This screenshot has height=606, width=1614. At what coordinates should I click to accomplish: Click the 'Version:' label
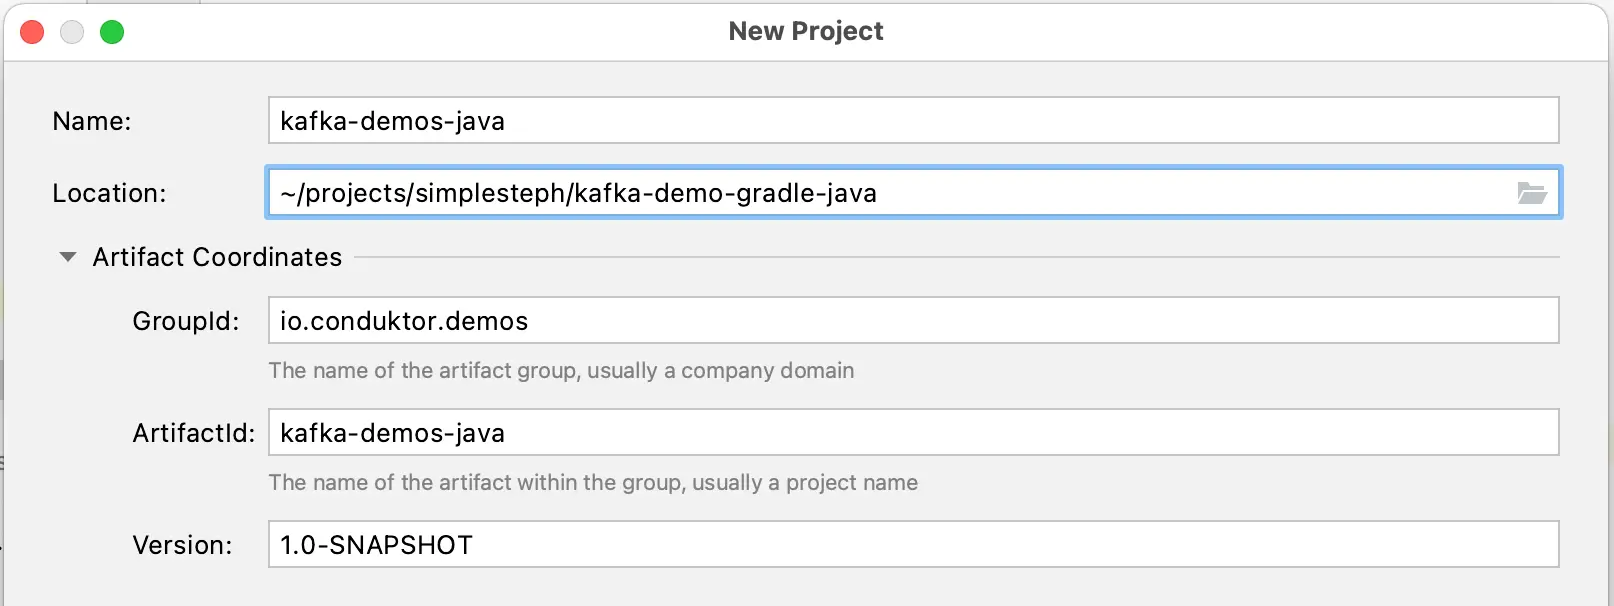[x=182, y=545]
